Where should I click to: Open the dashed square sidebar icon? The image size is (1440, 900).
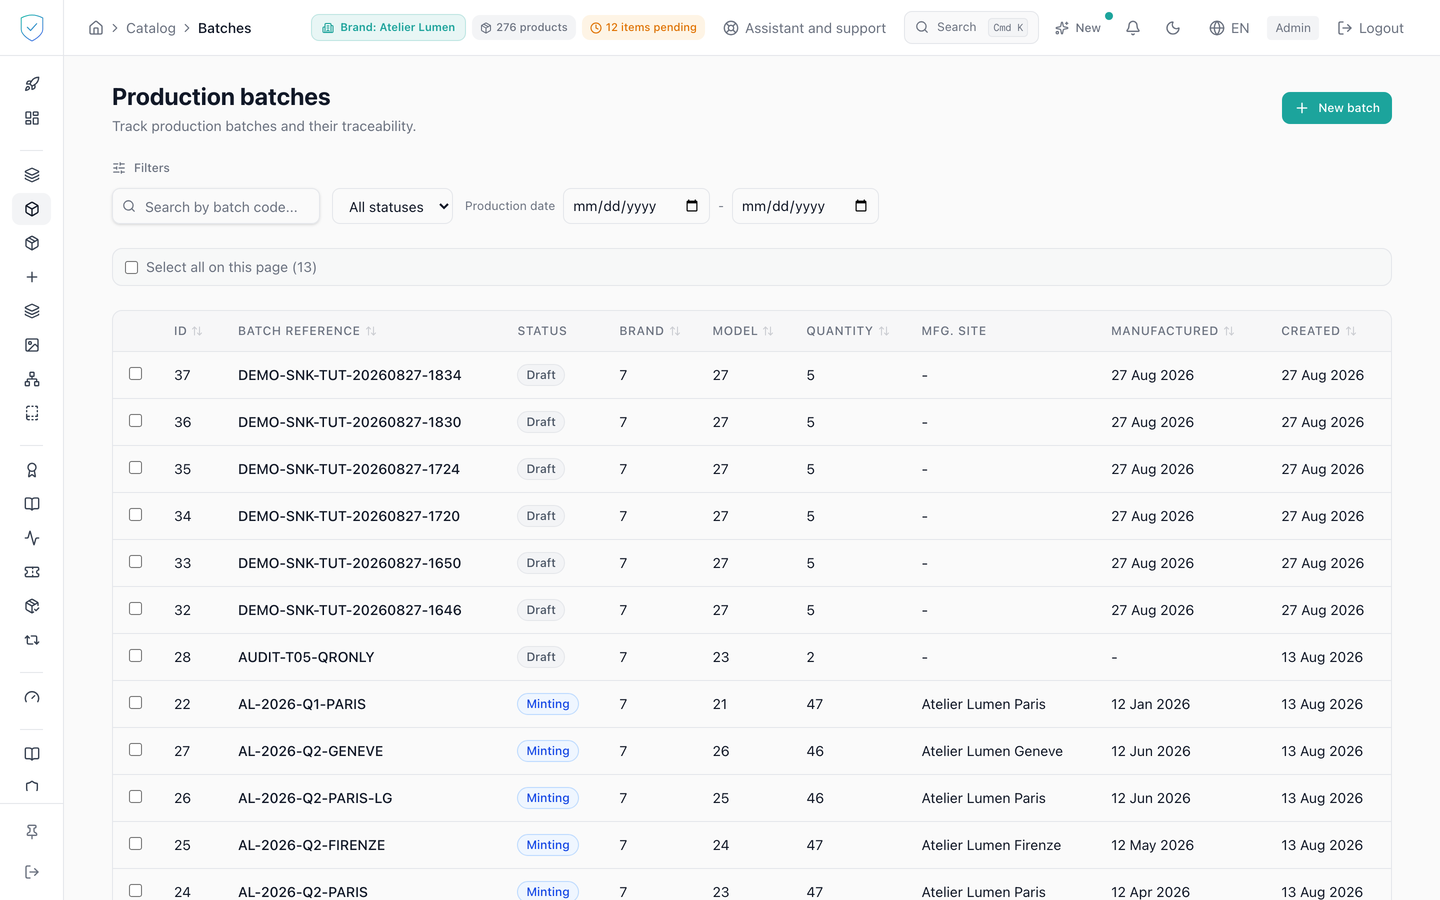[32, 413]
